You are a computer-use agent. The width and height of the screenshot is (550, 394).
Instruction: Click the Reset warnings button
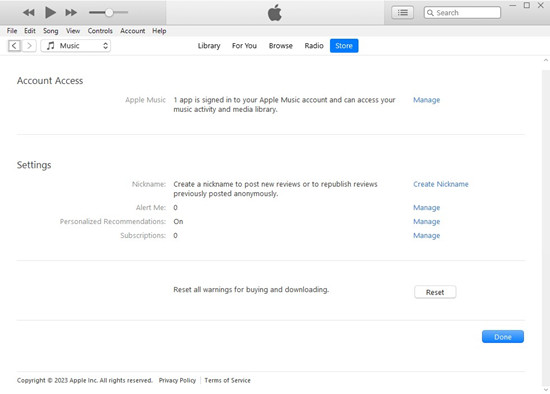click(x=435, y=292)
